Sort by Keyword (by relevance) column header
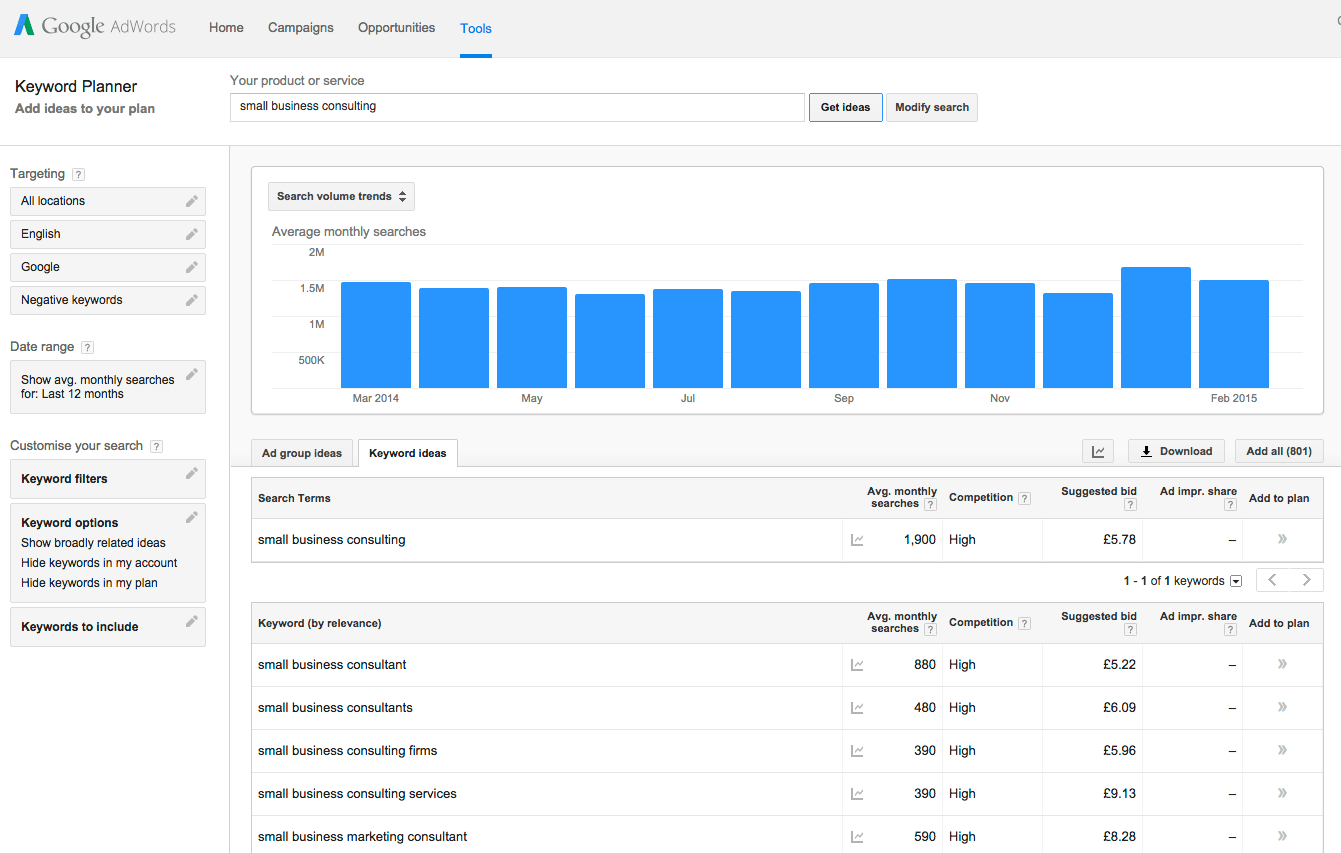This screenshot has width=1341, height=853. click(x=320, y=623)
